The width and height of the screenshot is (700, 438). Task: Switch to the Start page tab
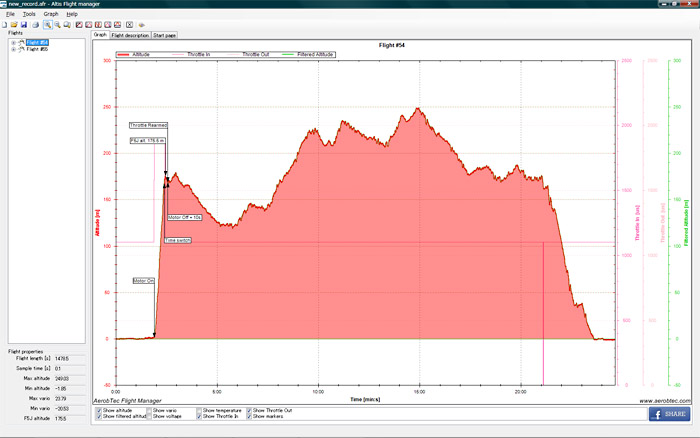(x=164, y=35)
